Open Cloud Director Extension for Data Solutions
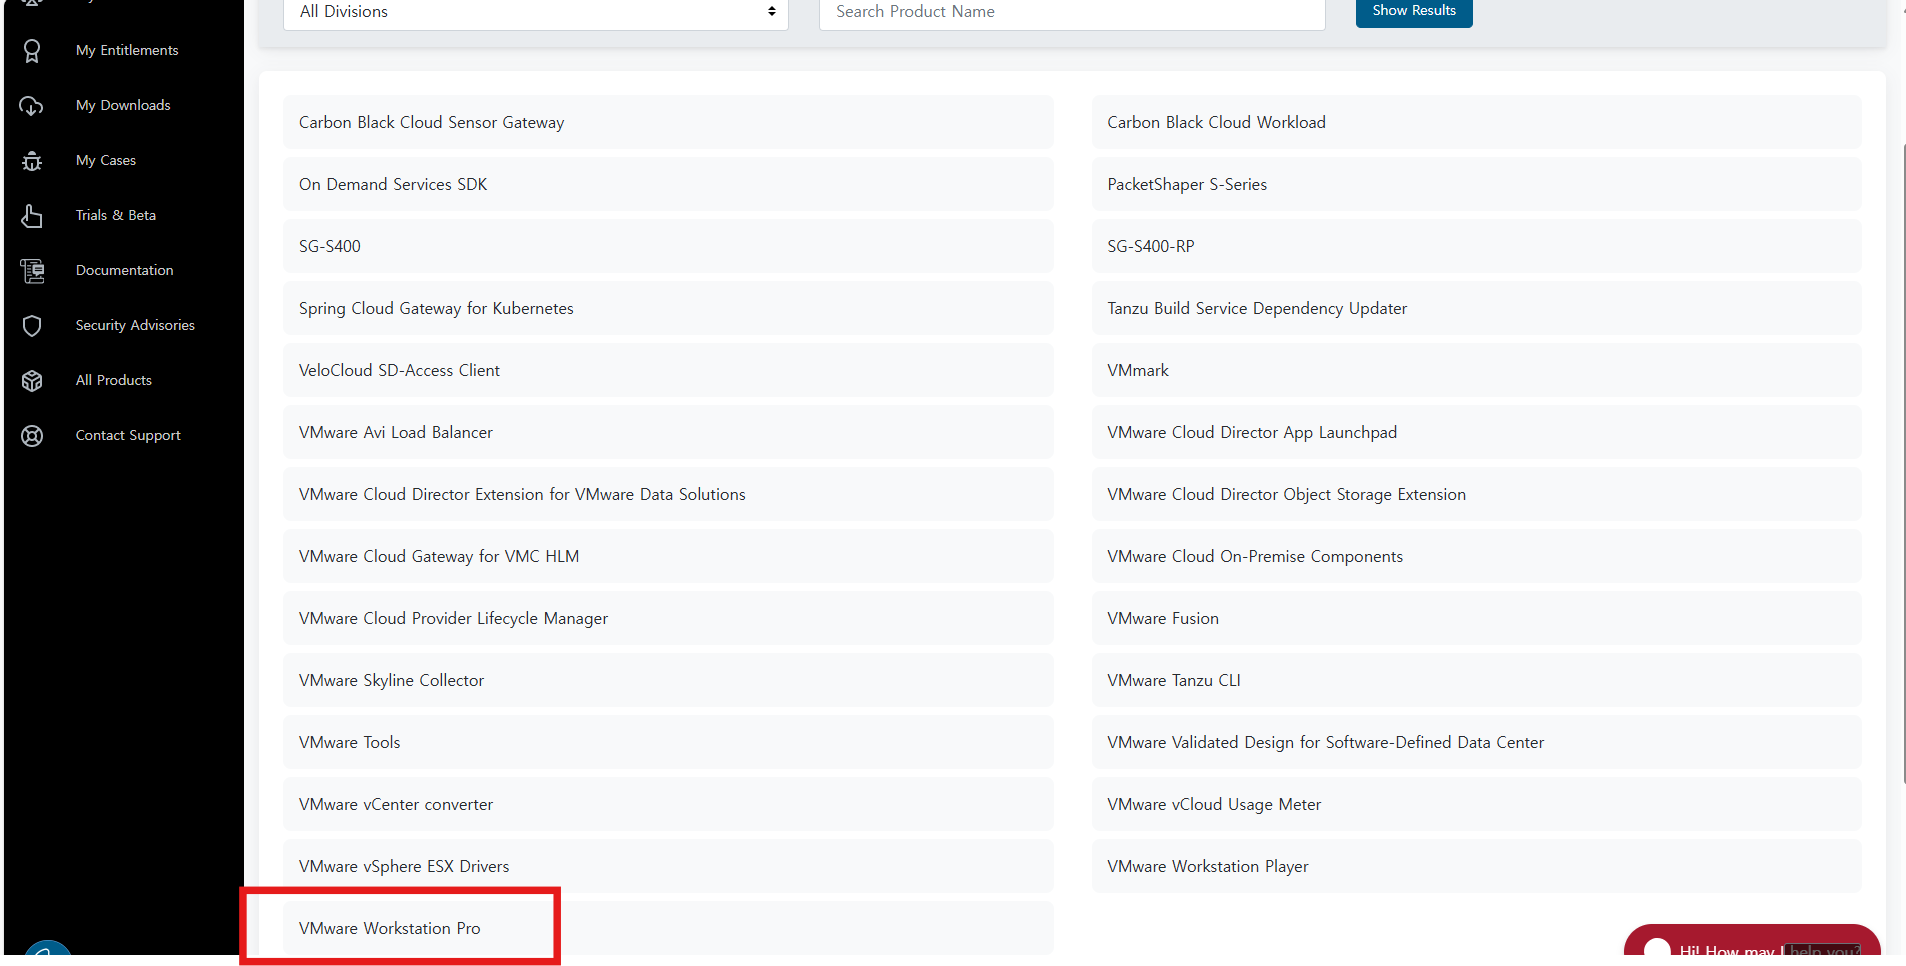The height and width of the screenshot is (966, 1906). click(x=668, y=494)
